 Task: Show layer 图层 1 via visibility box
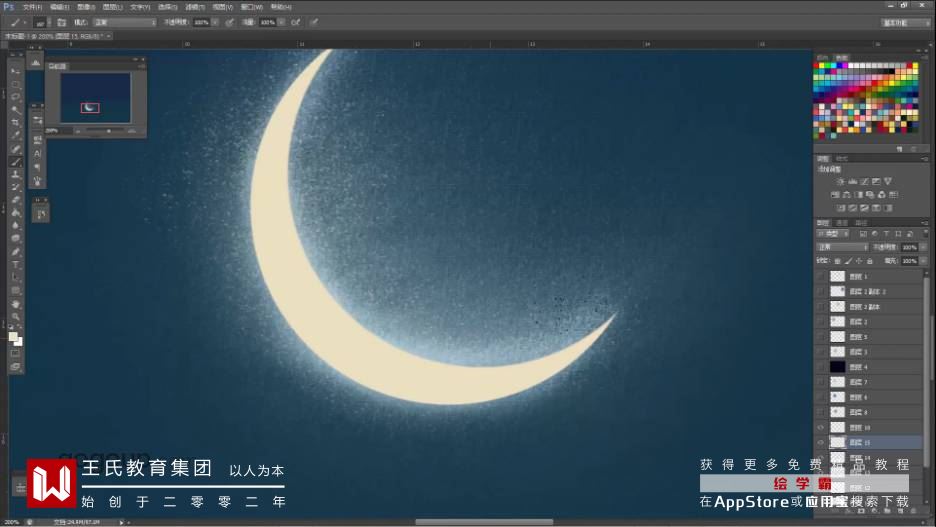[x=821, y=276]
